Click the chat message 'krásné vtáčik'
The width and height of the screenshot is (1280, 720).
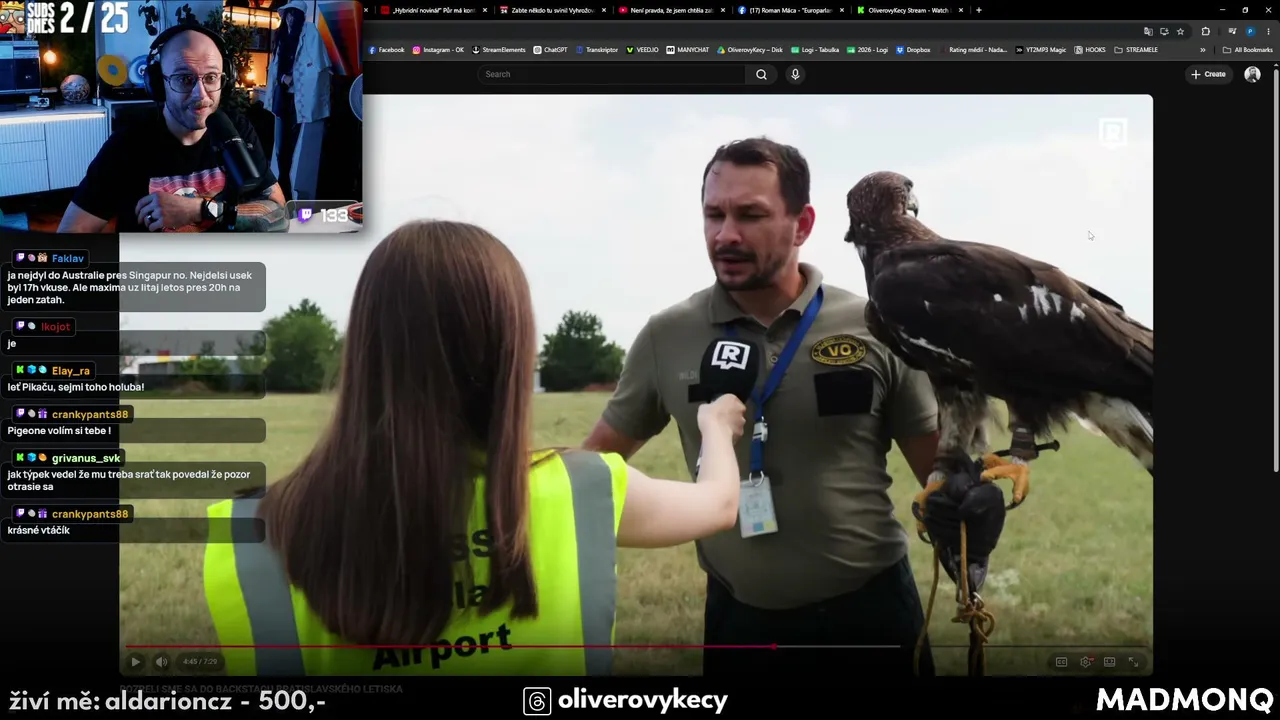point(38,530)
